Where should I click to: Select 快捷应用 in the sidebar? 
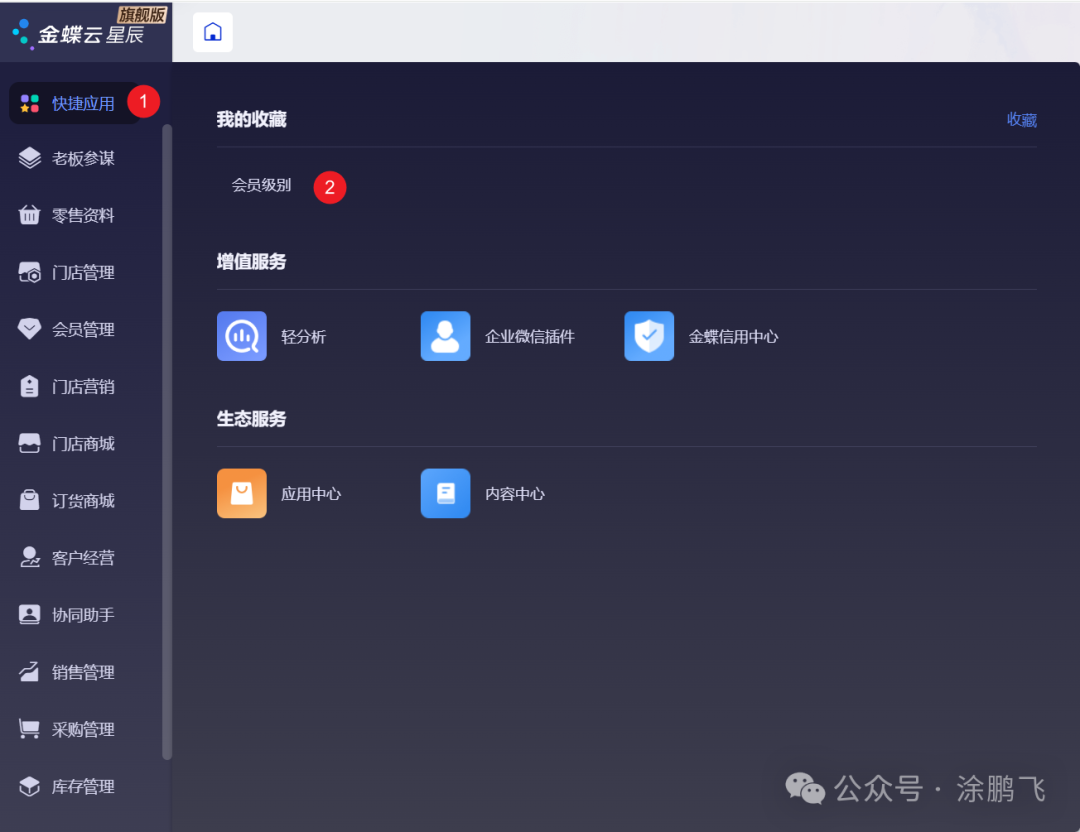tap(82, 103)
